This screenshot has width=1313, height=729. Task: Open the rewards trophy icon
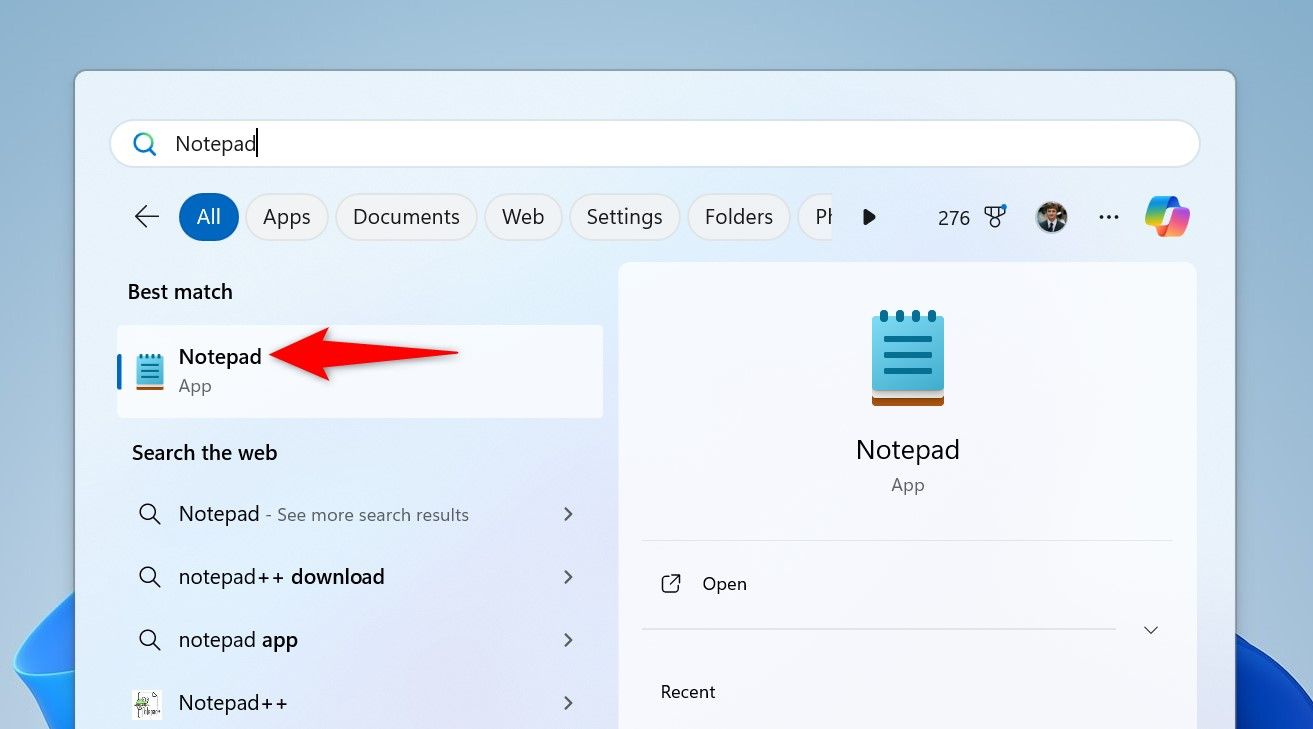point(995,217)
